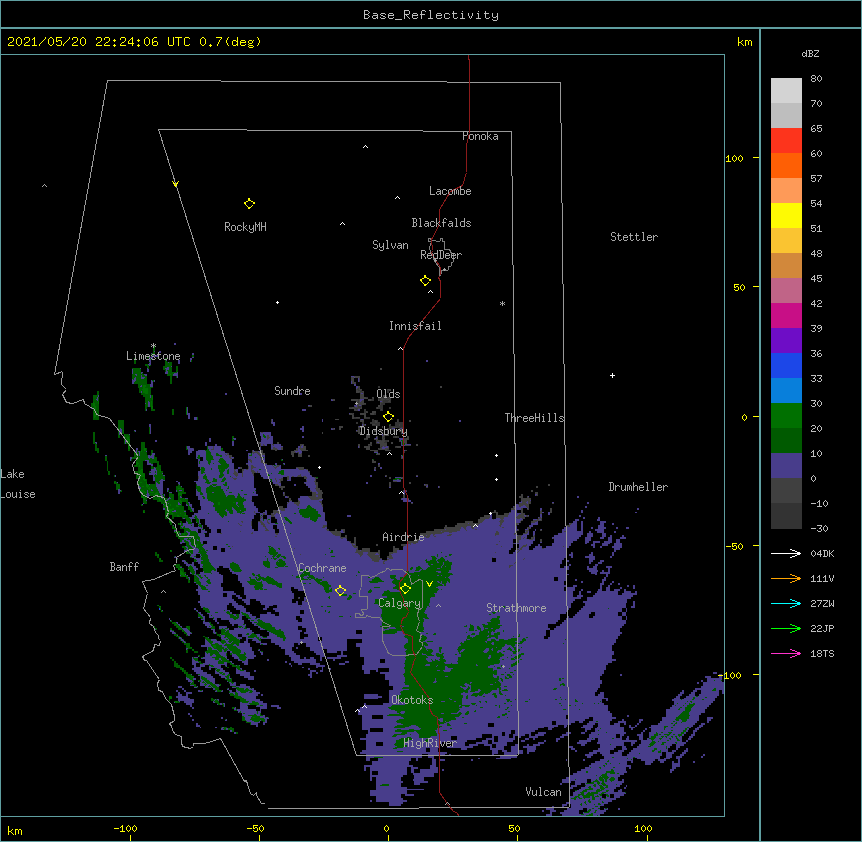This screenshot has height=842, width=862.
Task: Click the white asterisk marker above Limestone
Action: (x=153, y=346)
